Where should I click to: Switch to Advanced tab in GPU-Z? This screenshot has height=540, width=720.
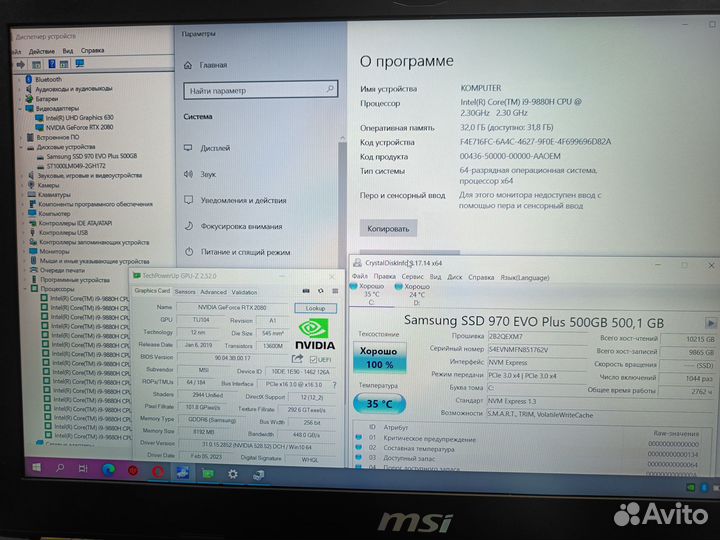pyautogui.click(x=214, y=292)
